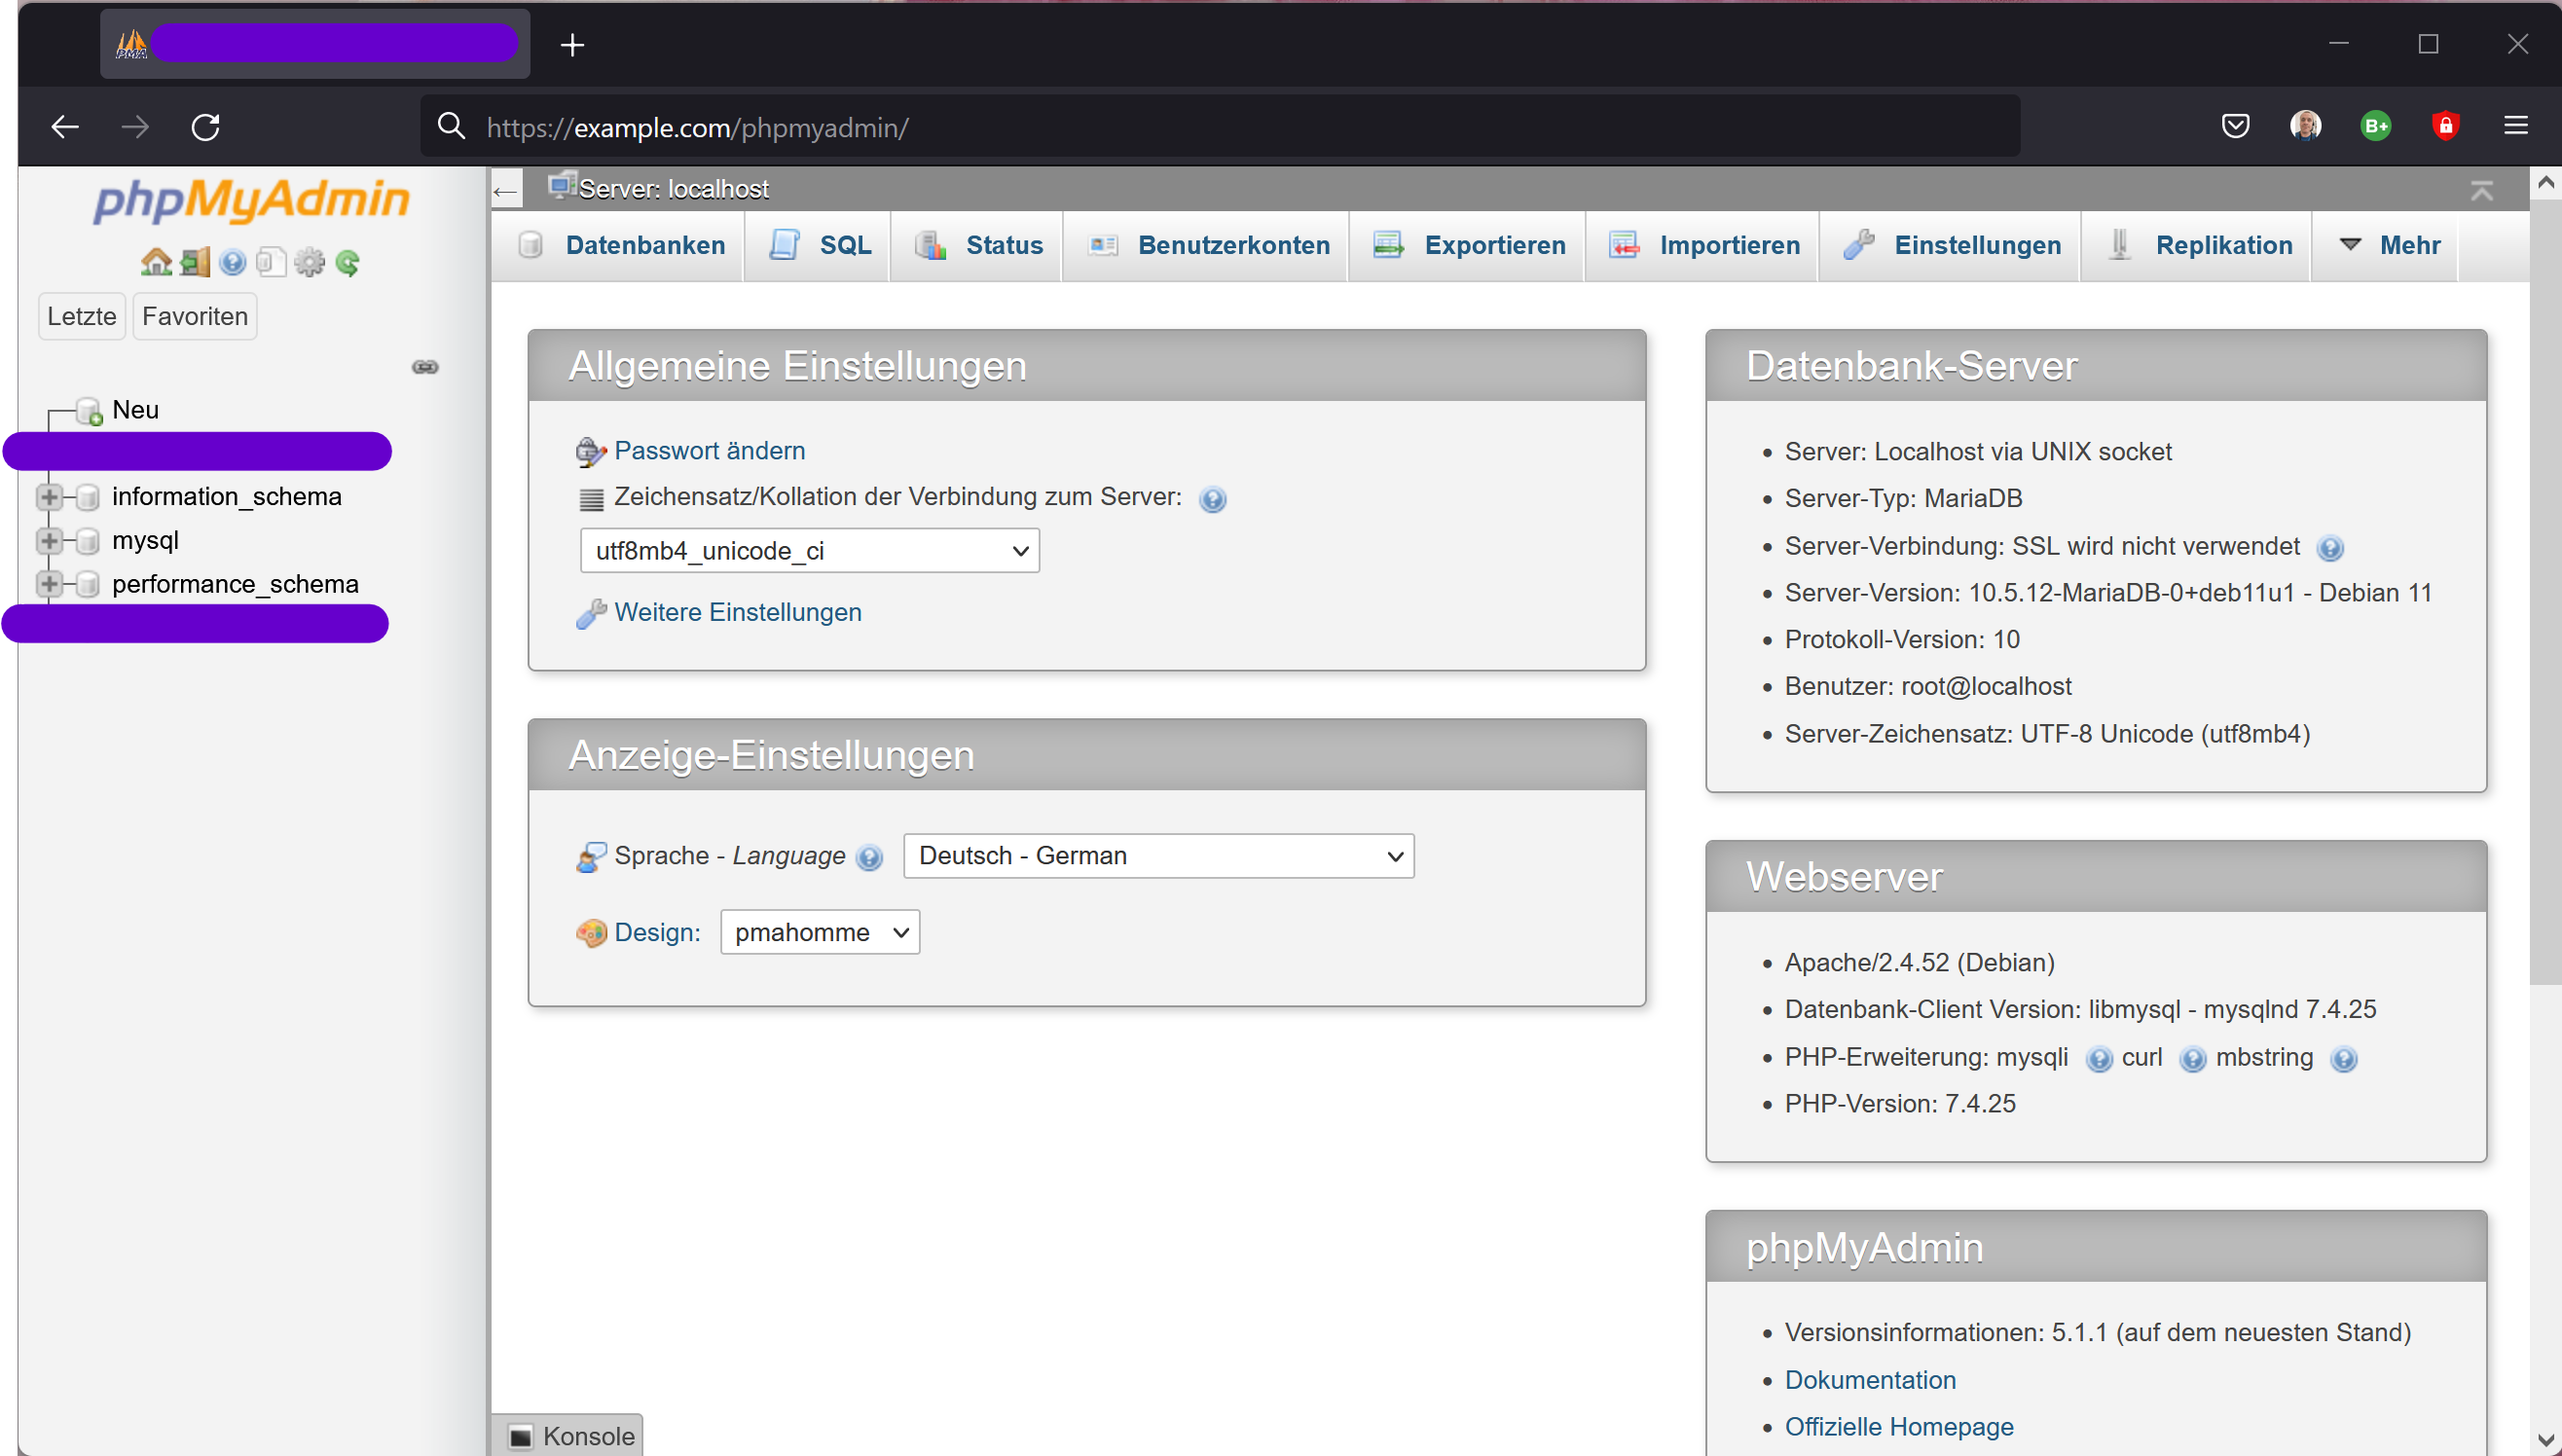Open the Benutzerkonten tab

1206,246
